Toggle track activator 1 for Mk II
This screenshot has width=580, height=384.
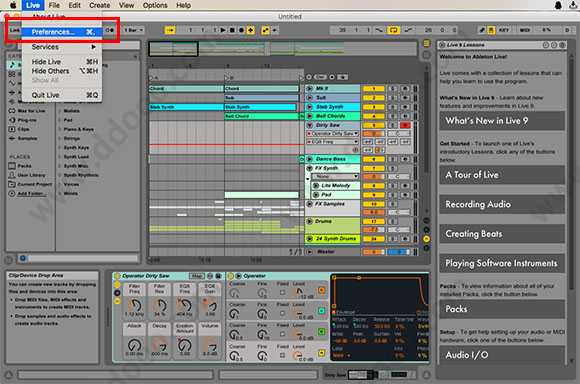tap(374, 88)
